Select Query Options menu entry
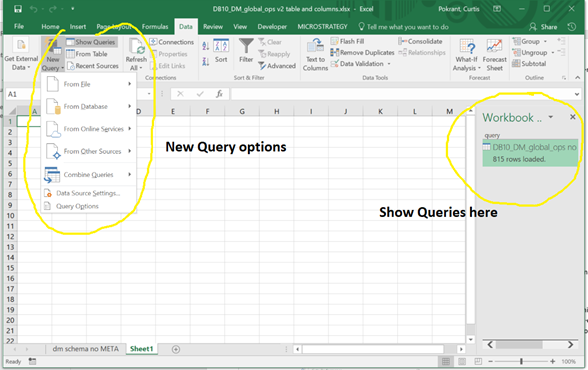This screenshot has width=588, height=370. (77, 206)
